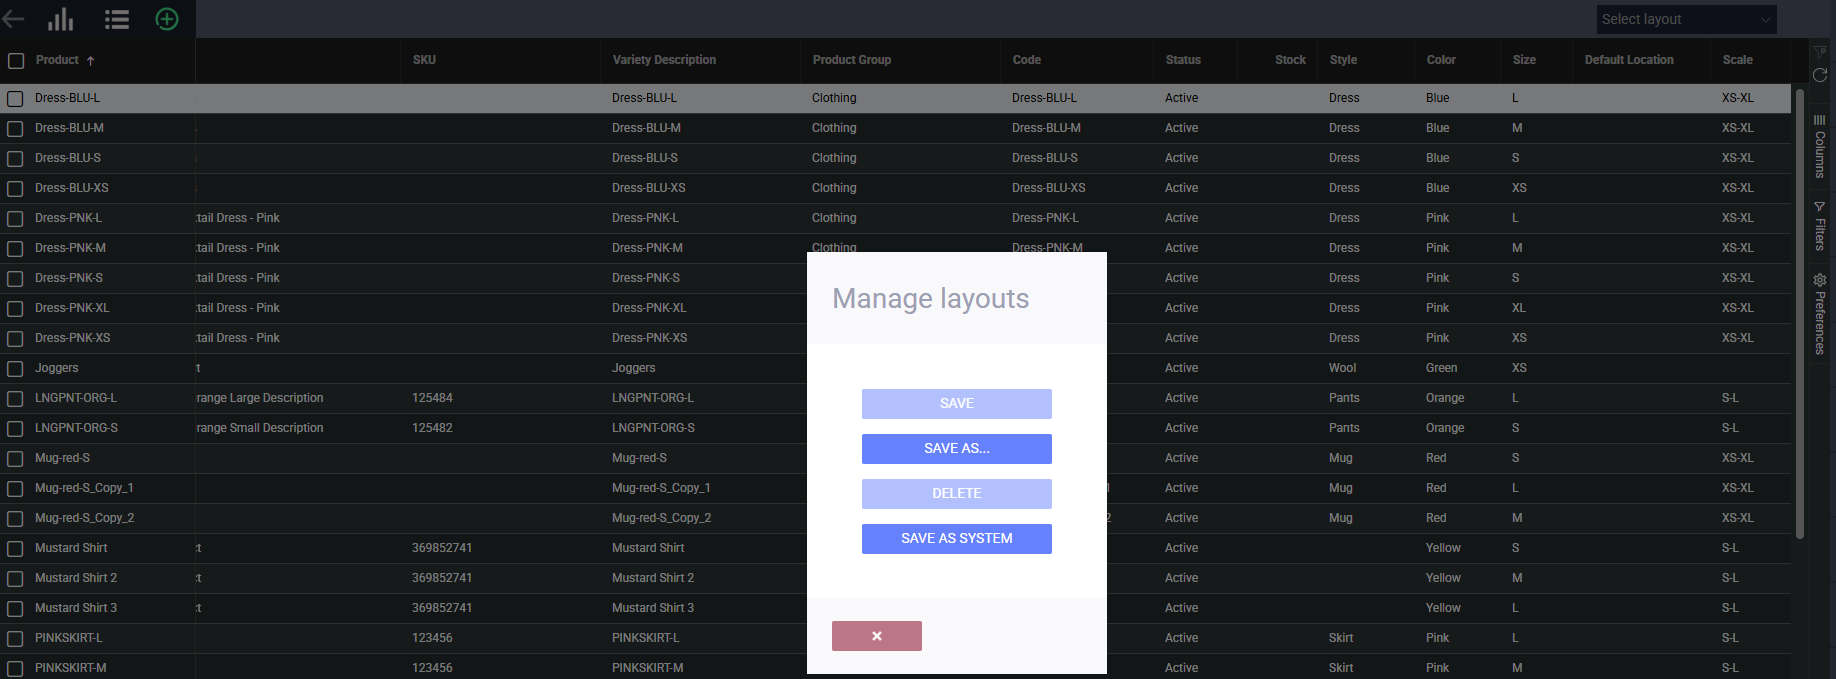The height and width of the screenshot is (679, 1836).
Task: Click the refresh grid icon
Action: coord(1819,75)
